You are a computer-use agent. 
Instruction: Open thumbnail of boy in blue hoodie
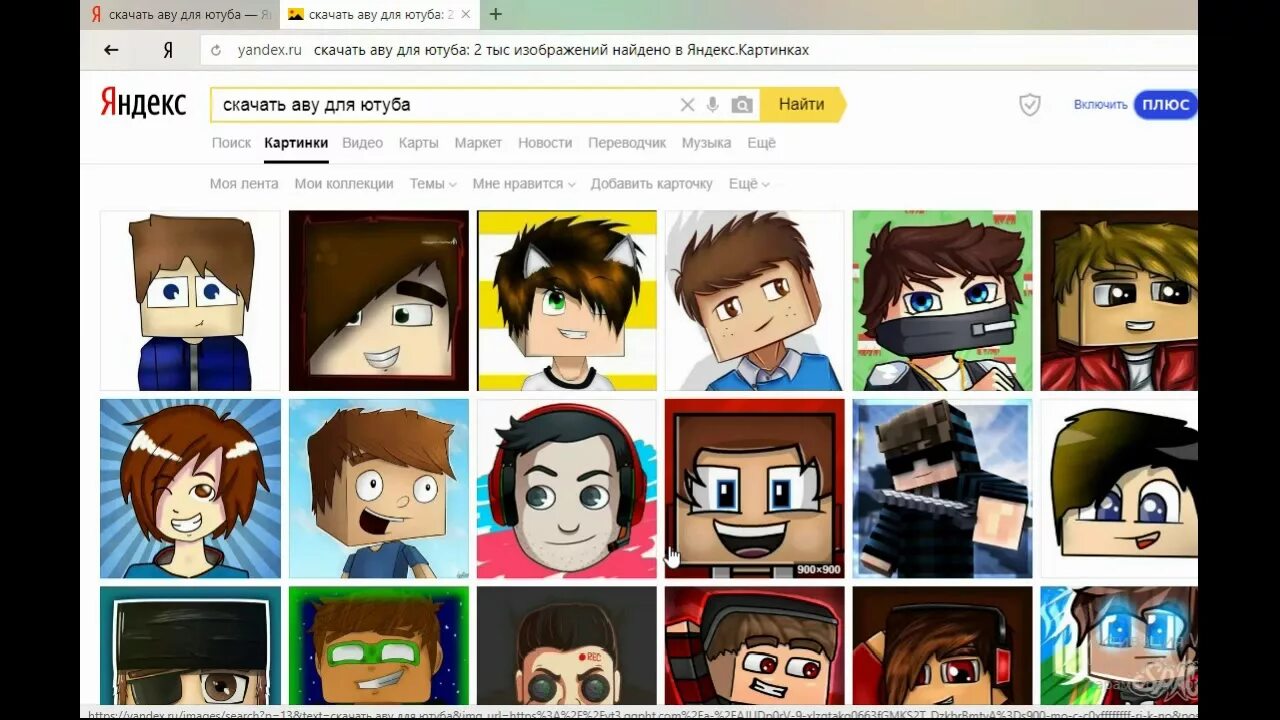[190, 300]
